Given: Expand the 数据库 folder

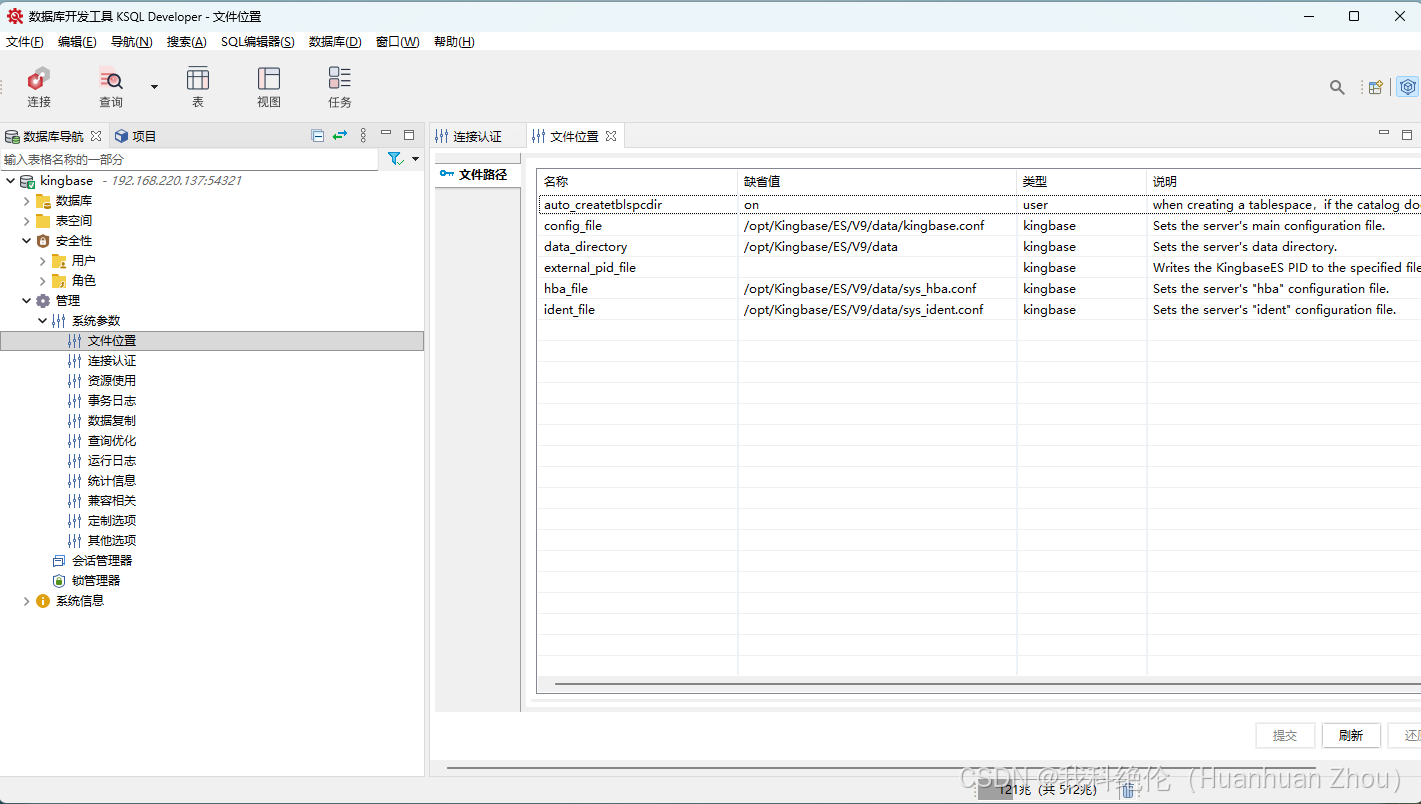Looking at the screenshot, I should point(26,201).
